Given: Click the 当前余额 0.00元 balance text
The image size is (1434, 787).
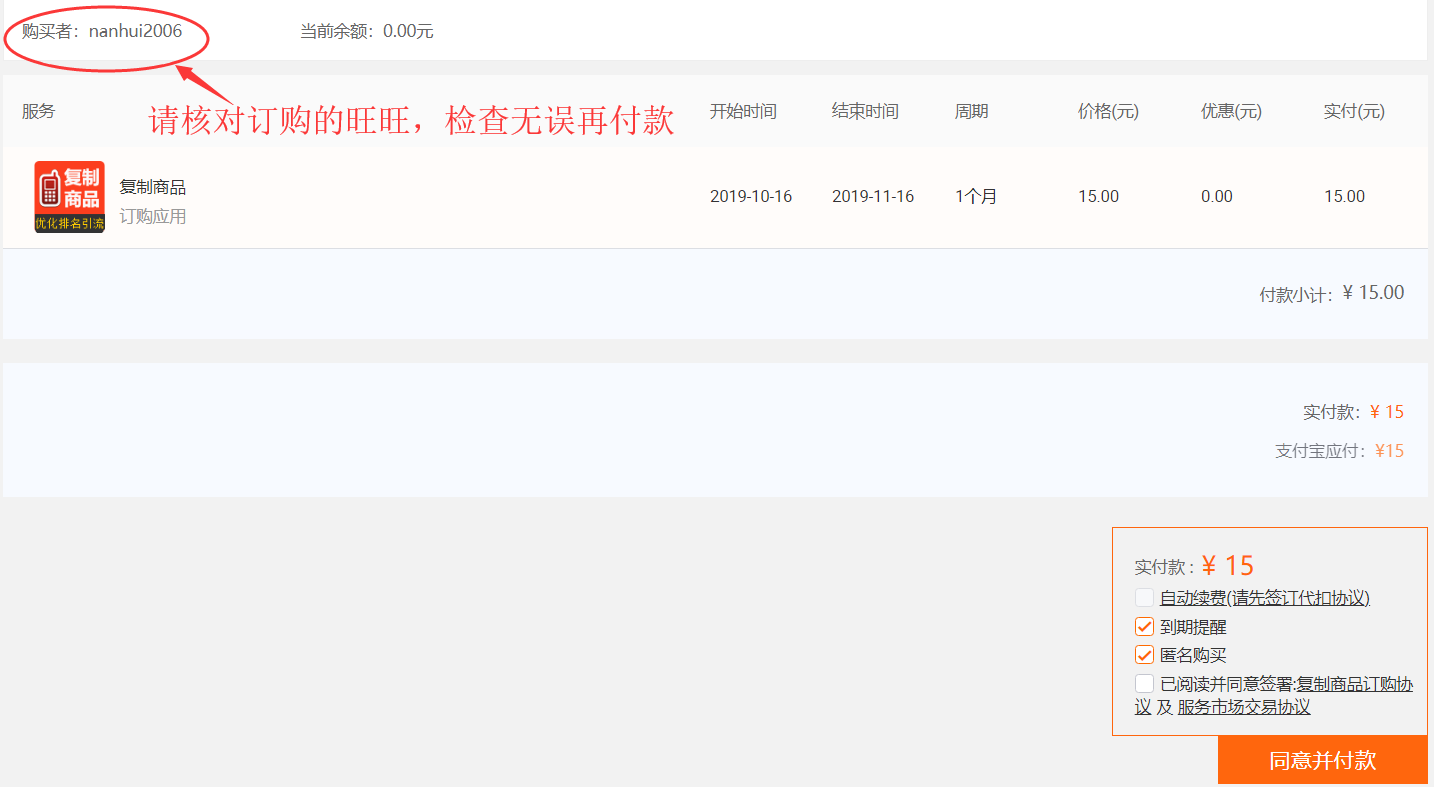Looking at the screenshot, I should pos(366,31).
